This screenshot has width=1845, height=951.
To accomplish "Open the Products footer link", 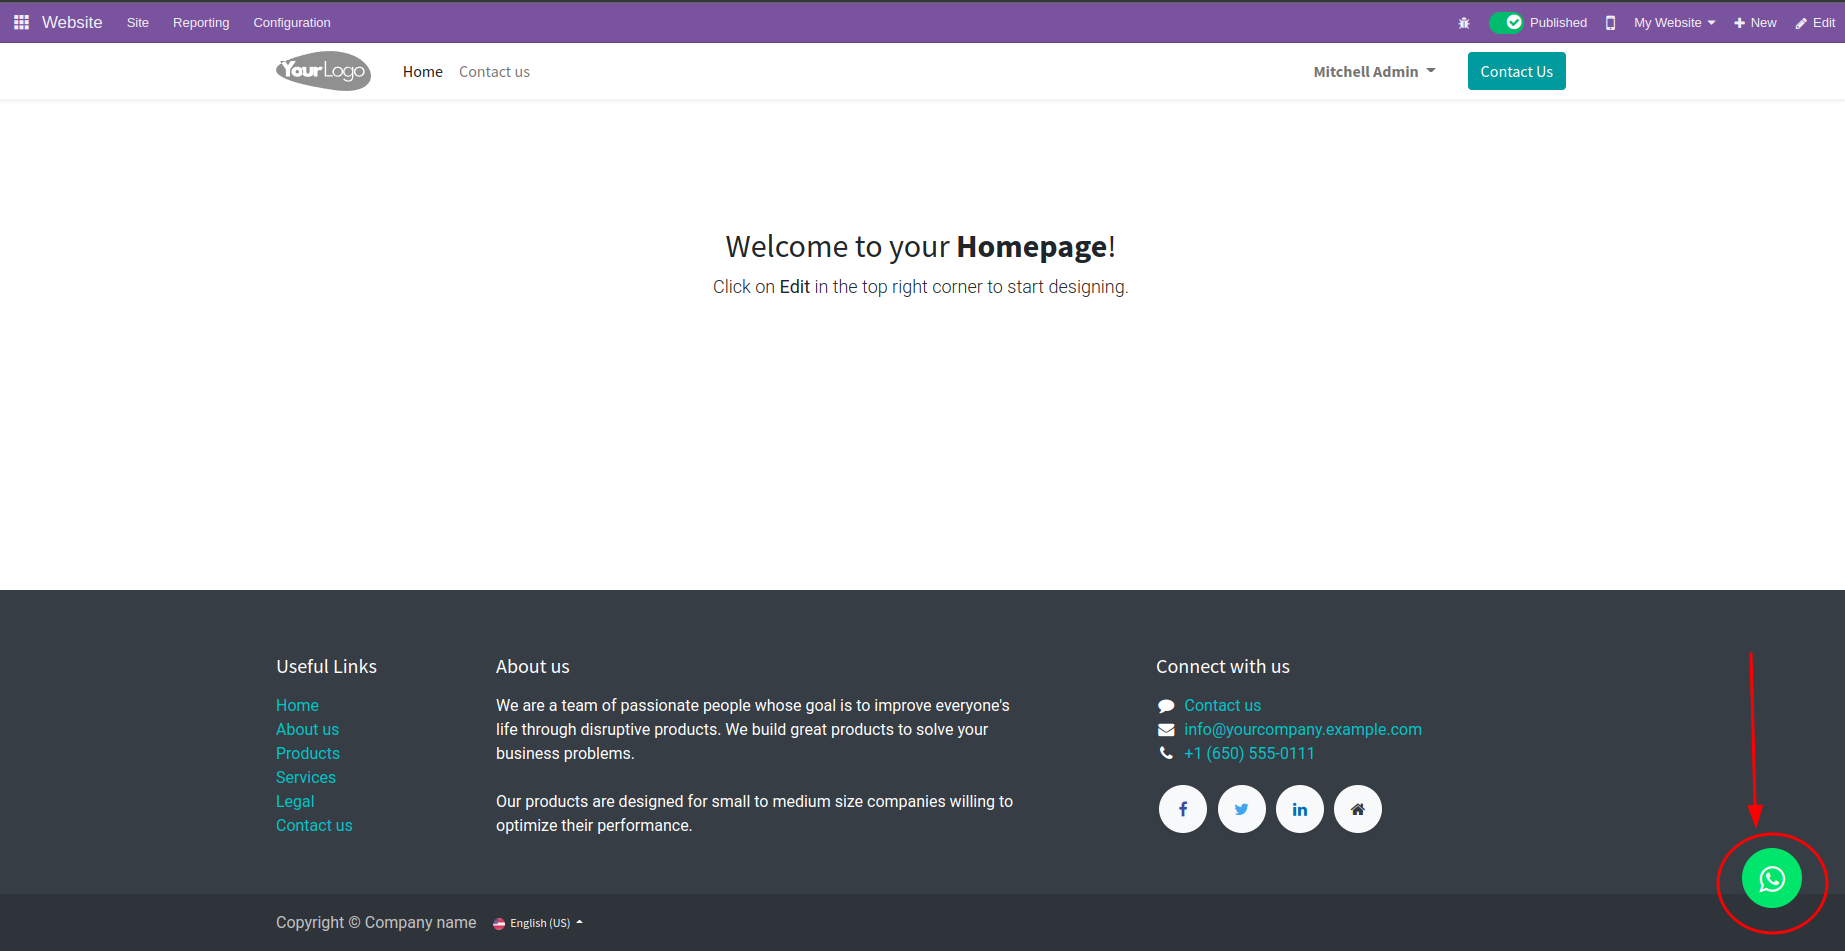I will (x=308, y=753).
